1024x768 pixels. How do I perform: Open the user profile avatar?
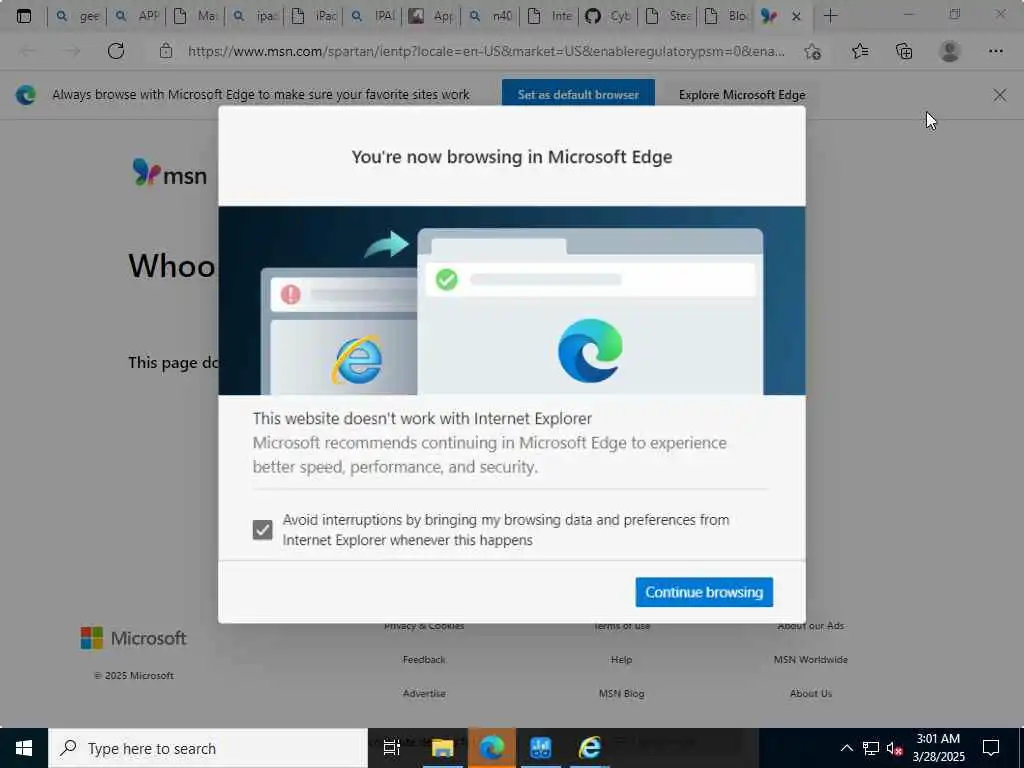click(x=950, y=51)
